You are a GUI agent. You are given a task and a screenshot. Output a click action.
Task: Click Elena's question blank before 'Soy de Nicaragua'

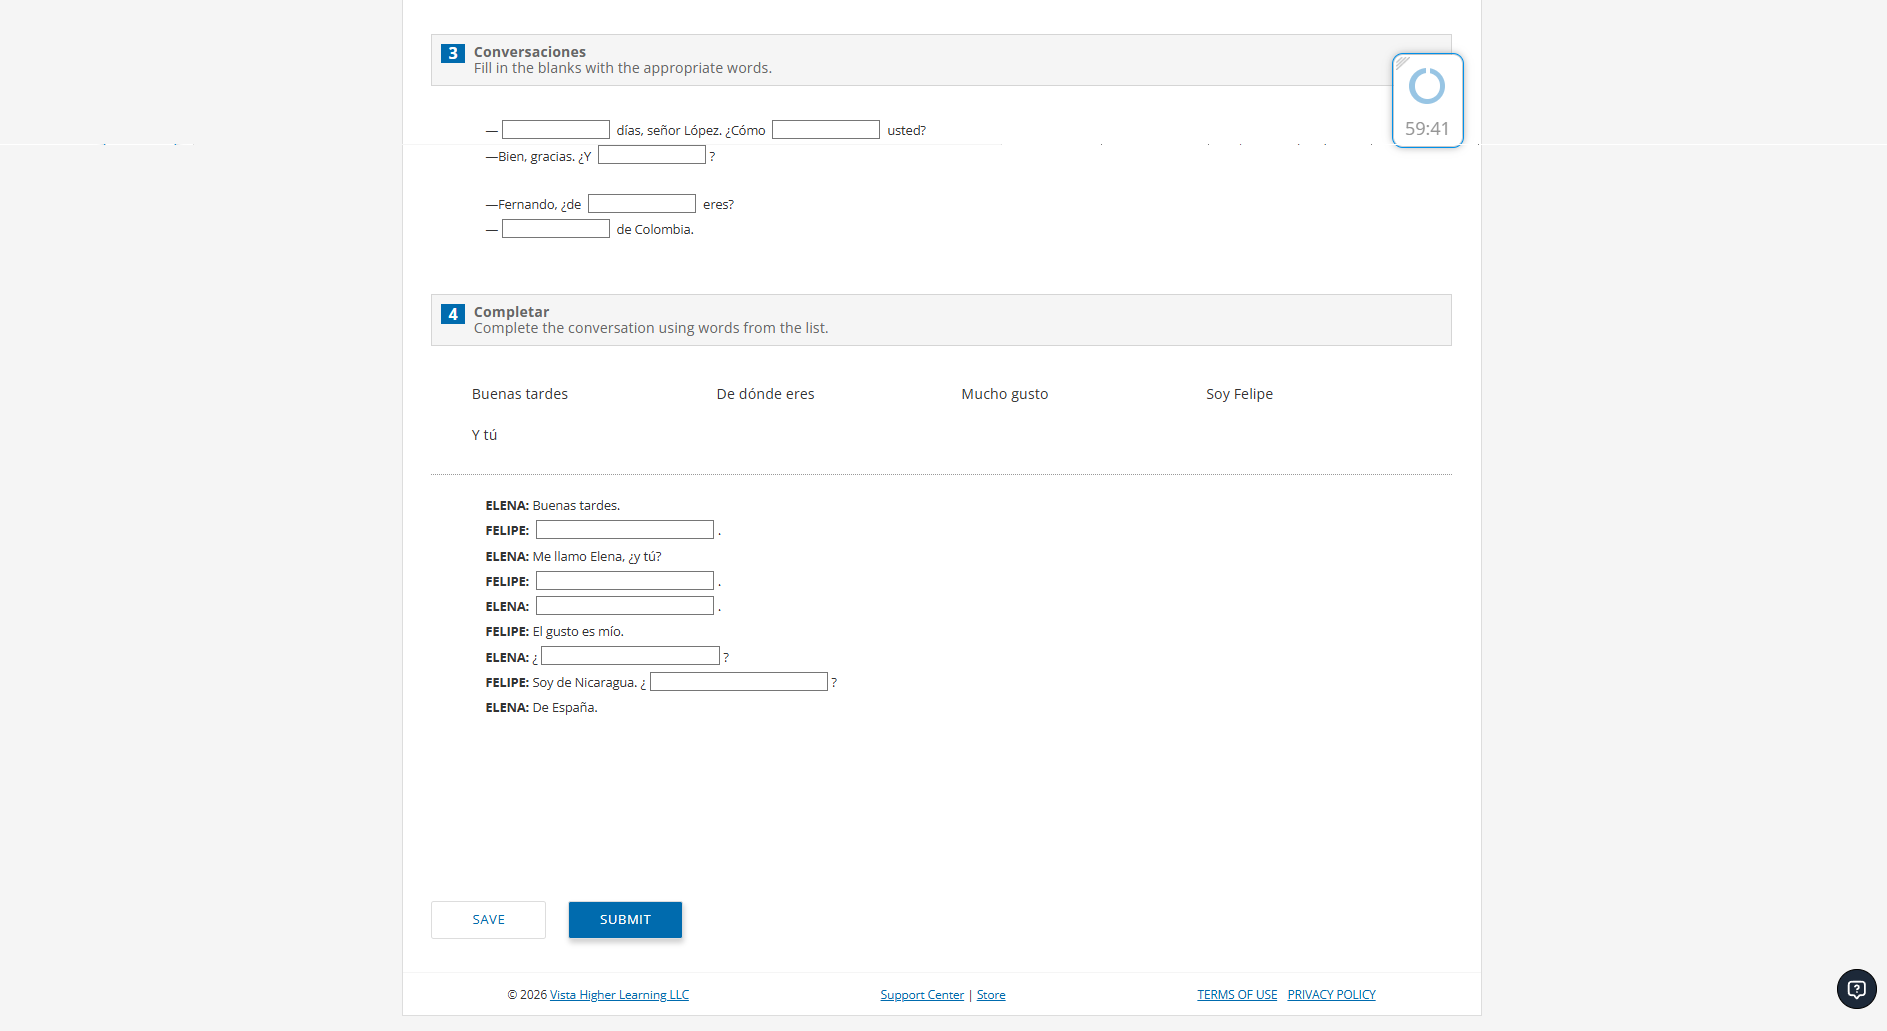coord(630,656)
